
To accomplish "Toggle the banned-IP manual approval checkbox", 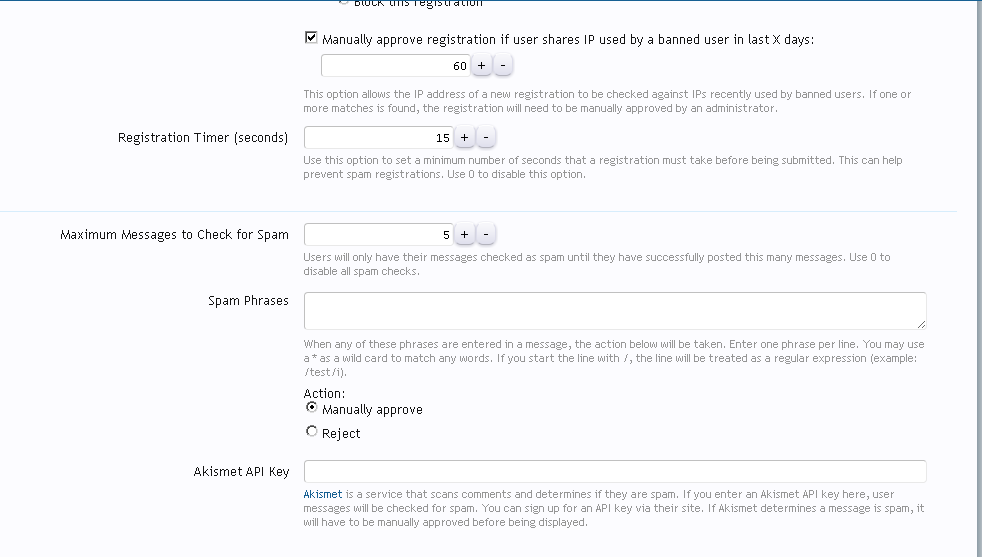I will click(312, 39).
